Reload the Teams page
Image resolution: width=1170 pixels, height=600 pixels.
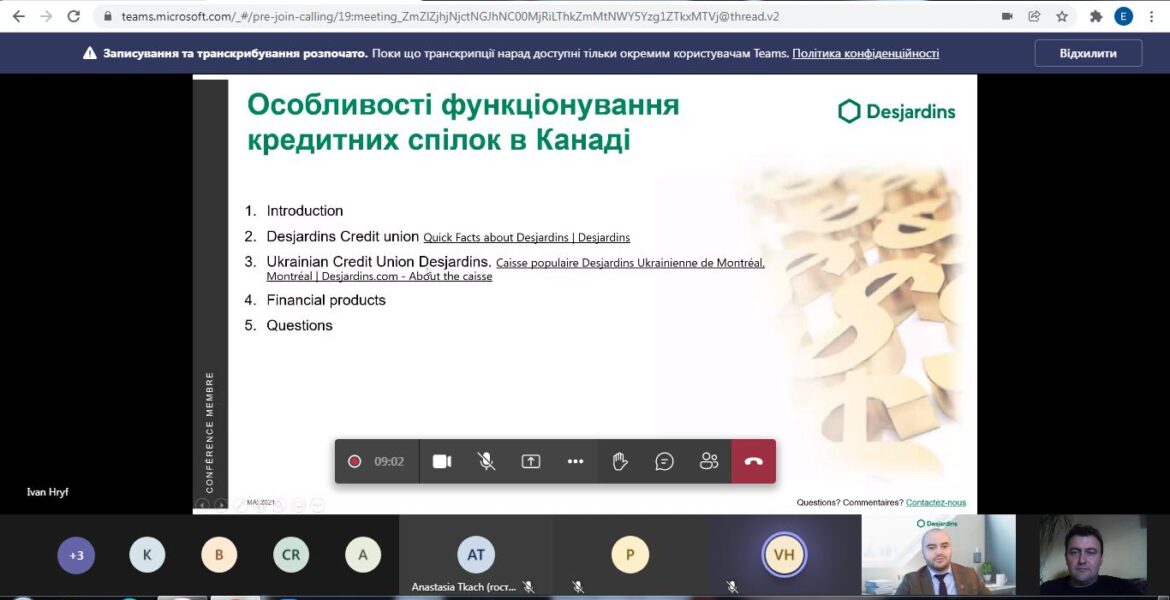coord(73,16)
